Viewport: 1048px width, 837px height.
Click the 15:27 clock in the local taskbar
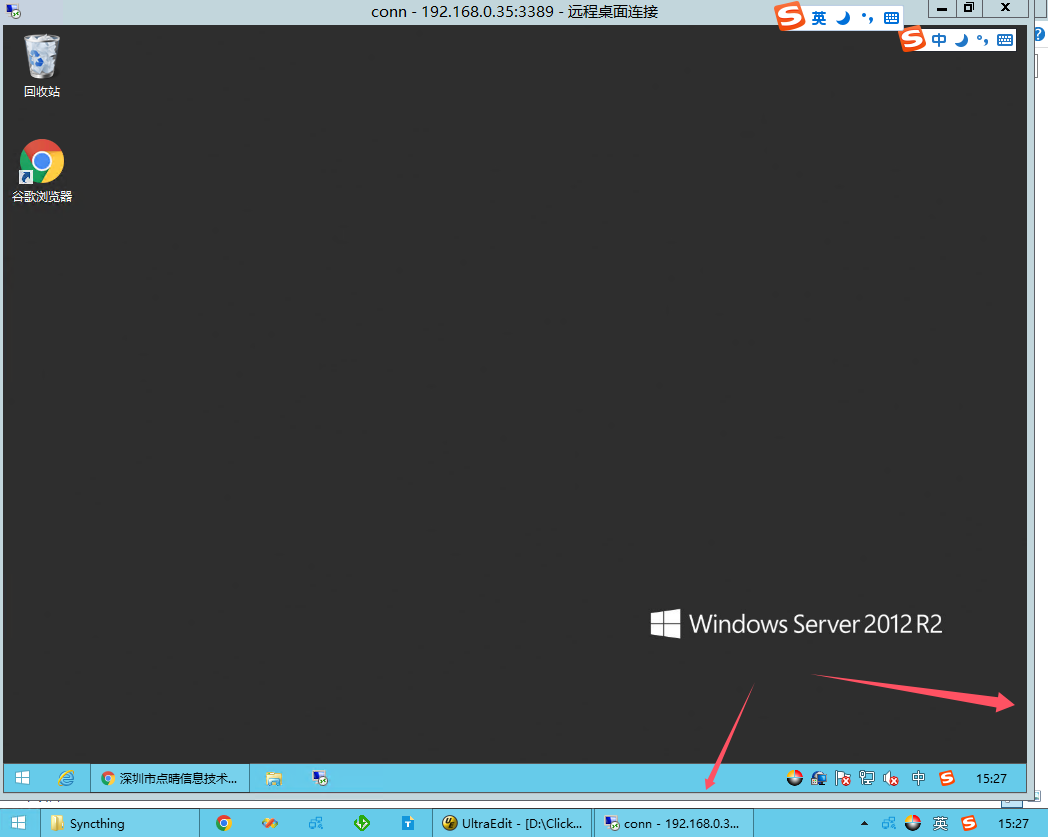1013,823
